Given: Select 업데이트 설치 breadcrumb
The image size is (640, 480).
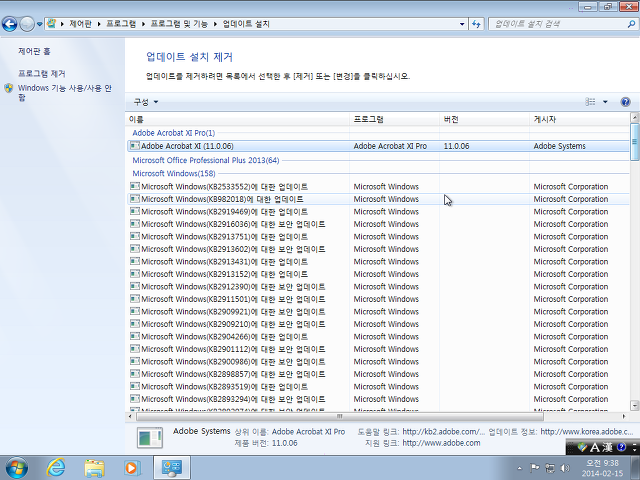Looking at the screenshot, I should (x=246, y=24).
